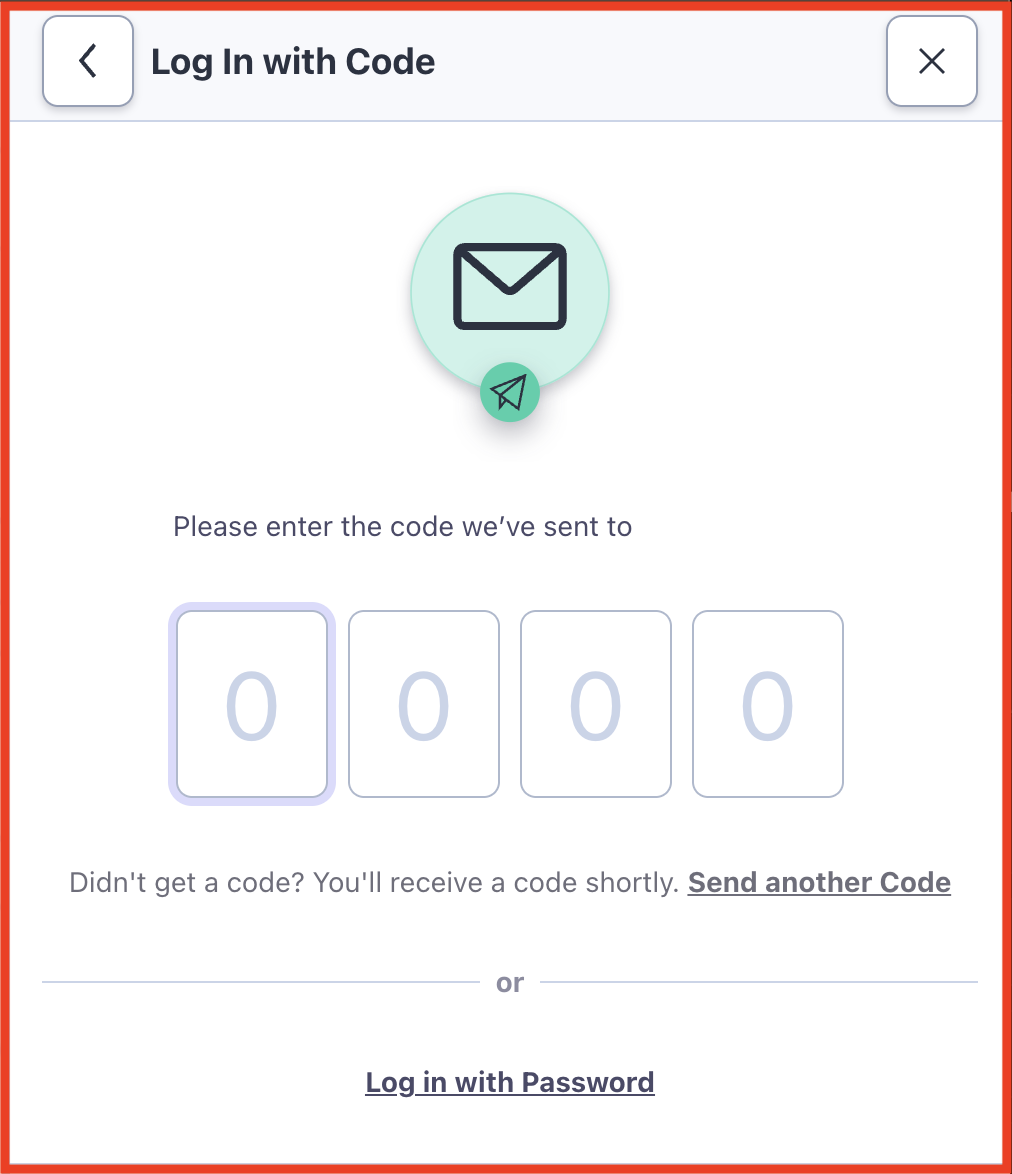Click the envelope mail icon
1012x1174 pixels.
click(x=510, y=286)
